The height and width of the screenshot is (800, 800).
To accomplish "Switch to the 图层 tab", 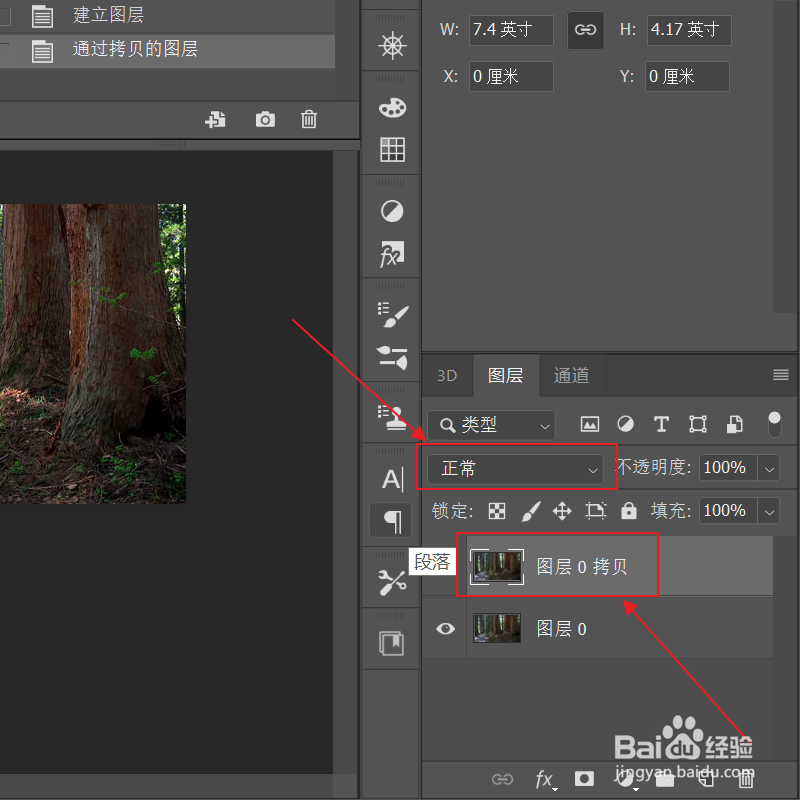I will pyautogui.click(x=506, y=376).
